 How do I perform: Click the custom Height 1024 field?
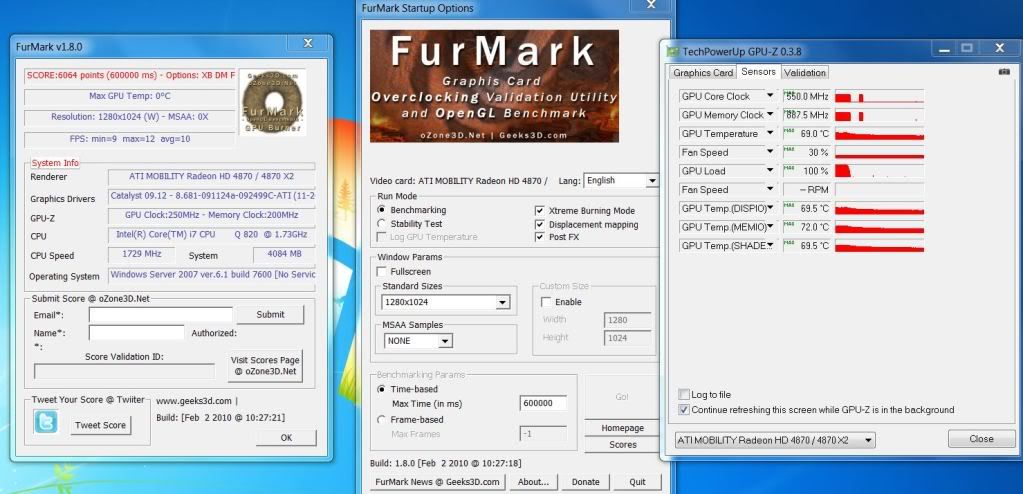tap(628, 338)
